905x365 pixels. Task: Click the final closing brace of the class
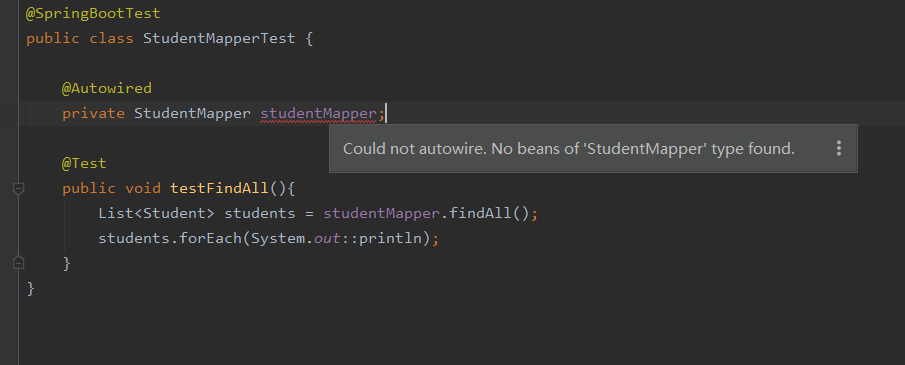click(31, 288)
